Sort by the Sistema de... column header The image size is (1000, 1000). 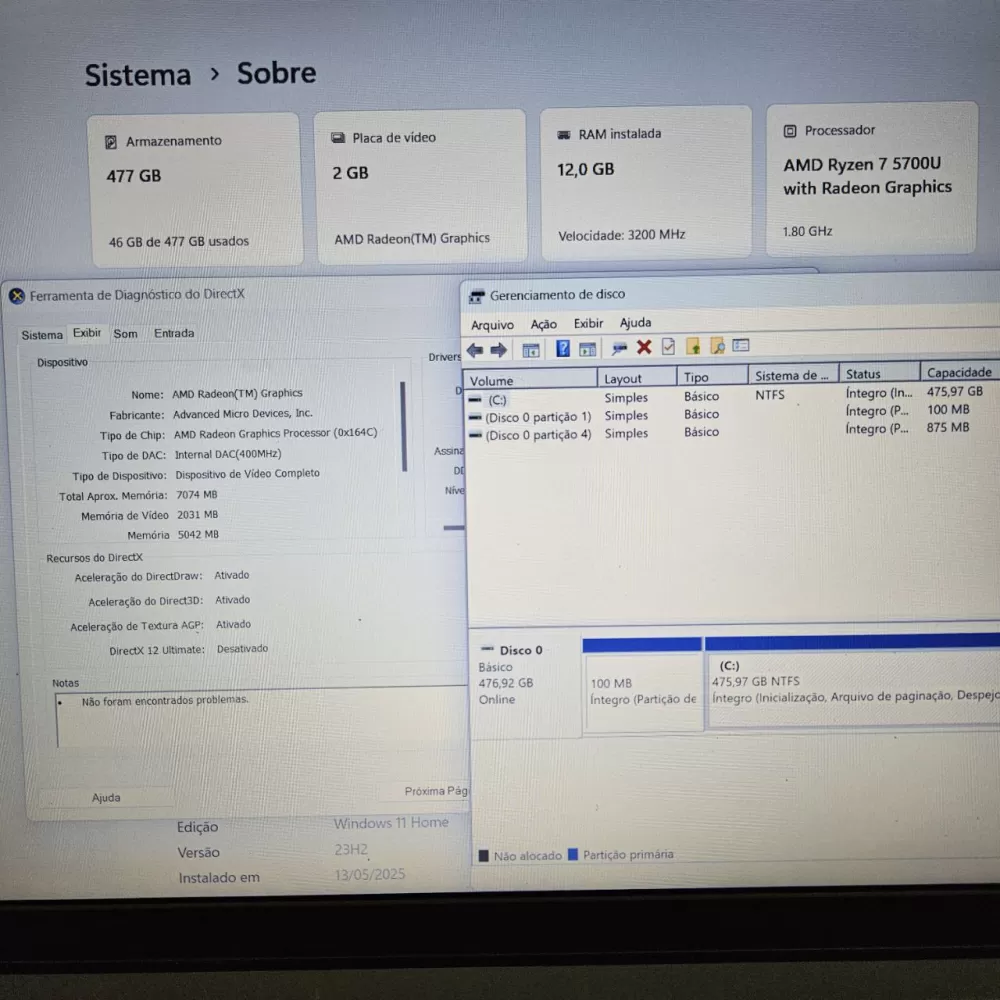pyautogui.click(x=794, y=376)
